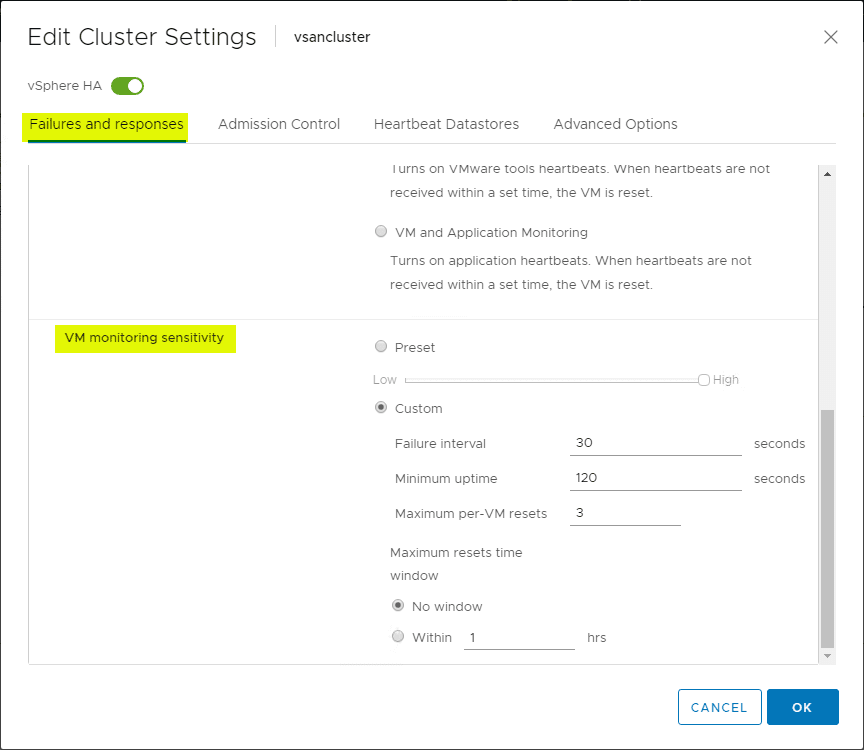Click the OK button
The width and height of the screenshot is (864, 750).
(802, 707)
